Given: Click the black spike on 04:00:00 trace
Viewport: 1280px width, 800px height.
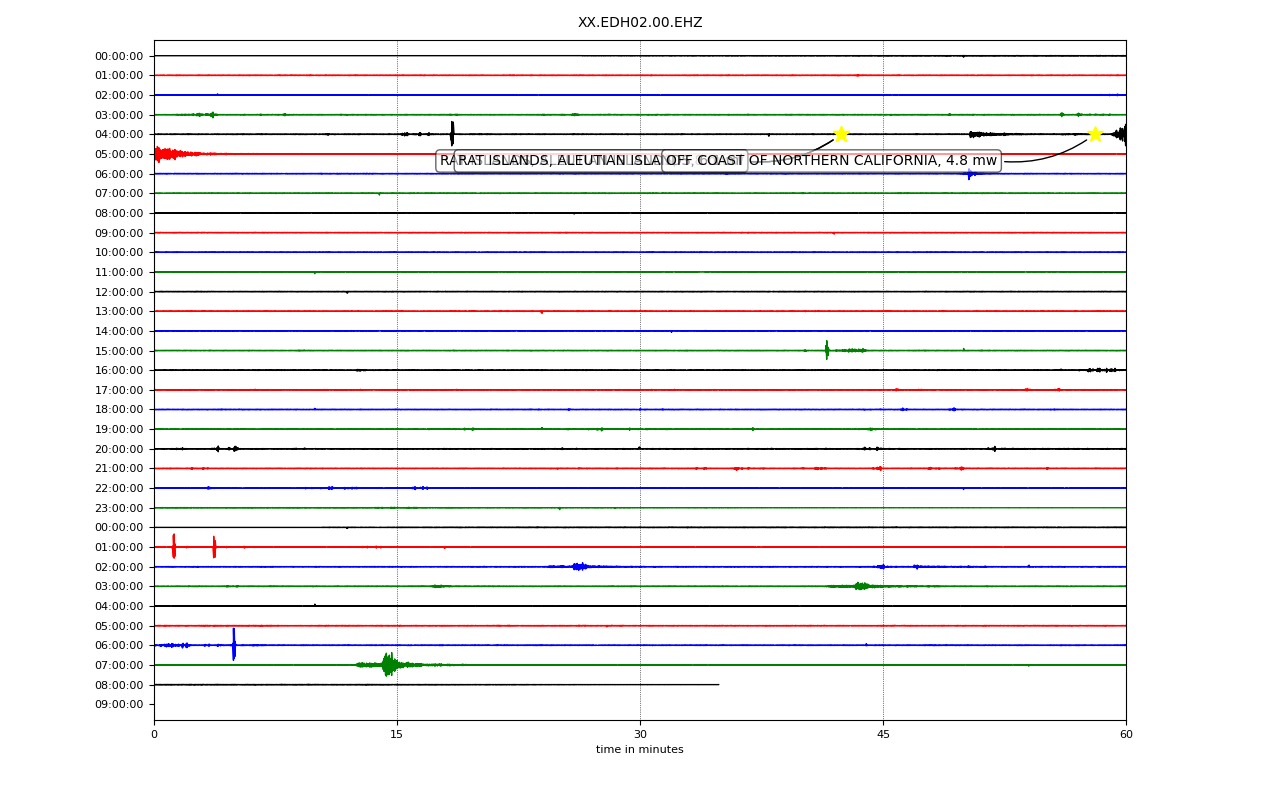Looking at the screenshot, I should [x=452, y=133].
